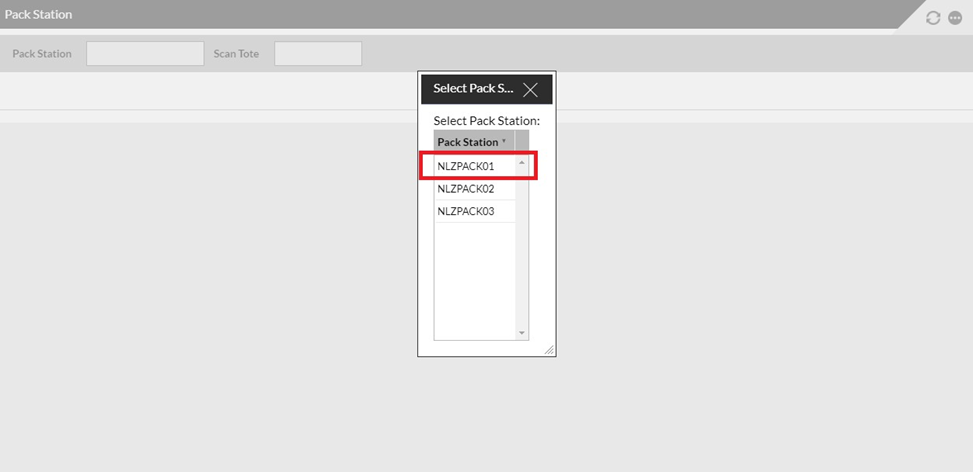Choose the NLZPACK02 pack station
973x472 pixels.
[466, 188]
